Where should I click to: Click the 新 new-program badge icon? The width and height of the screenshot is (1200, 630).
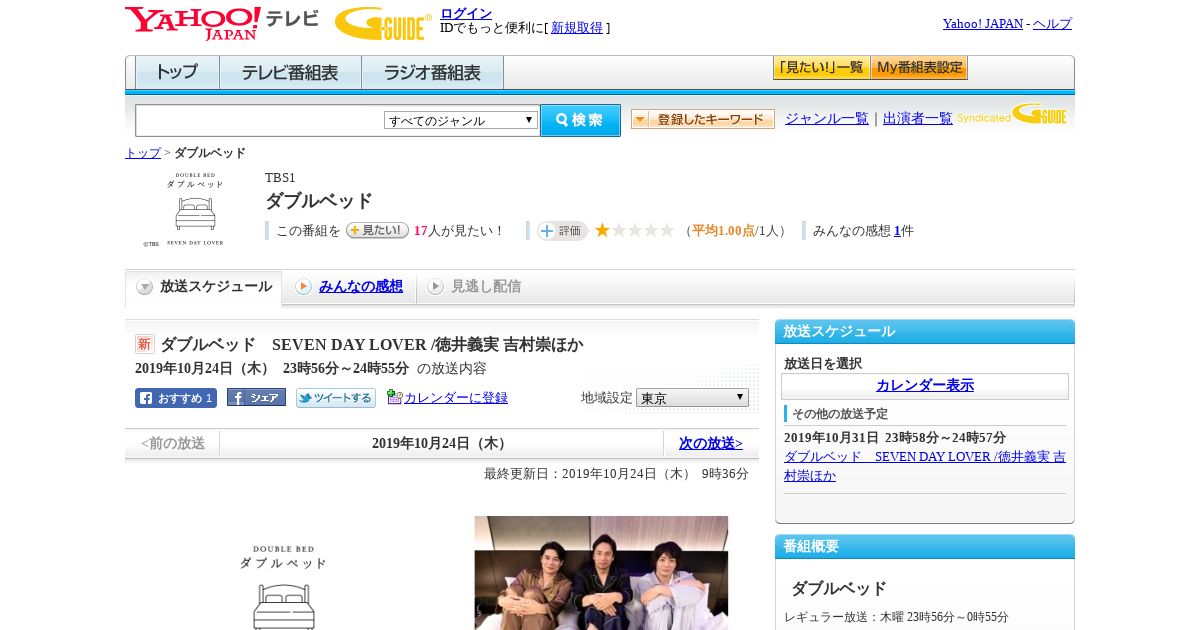pyautogui.click(x=145, y=344)
